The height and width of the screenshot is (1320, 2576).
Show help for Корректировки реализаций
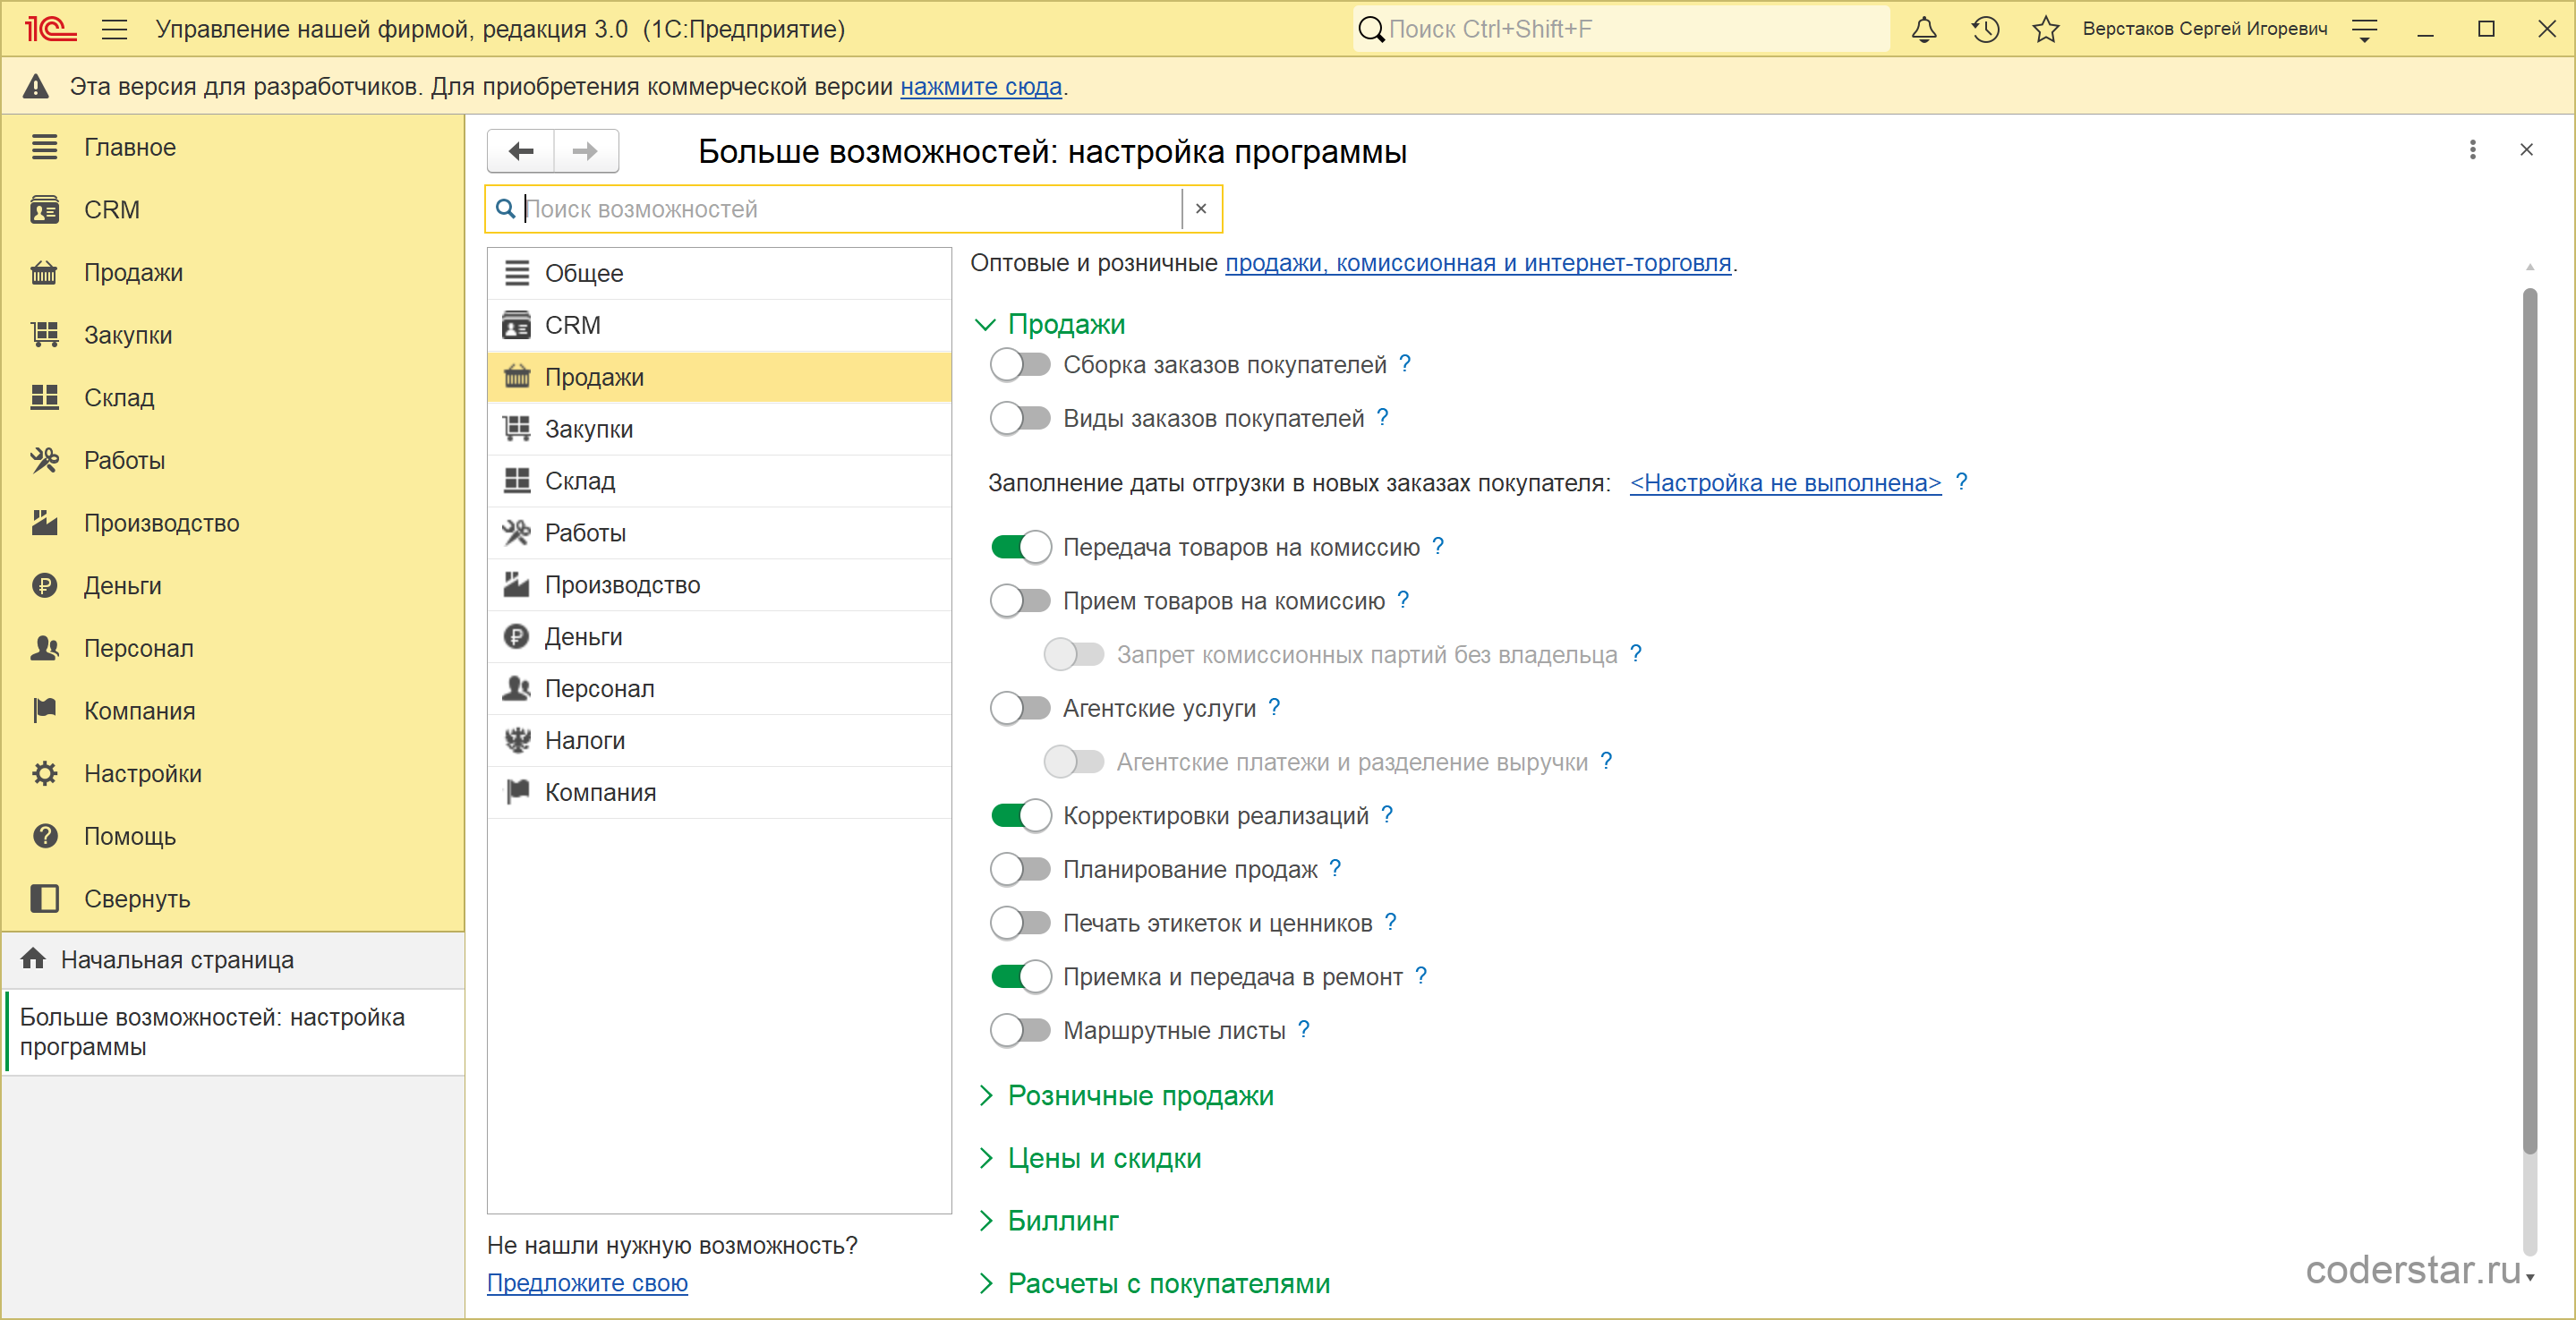pyautogui.click(x=1387, y=814)
